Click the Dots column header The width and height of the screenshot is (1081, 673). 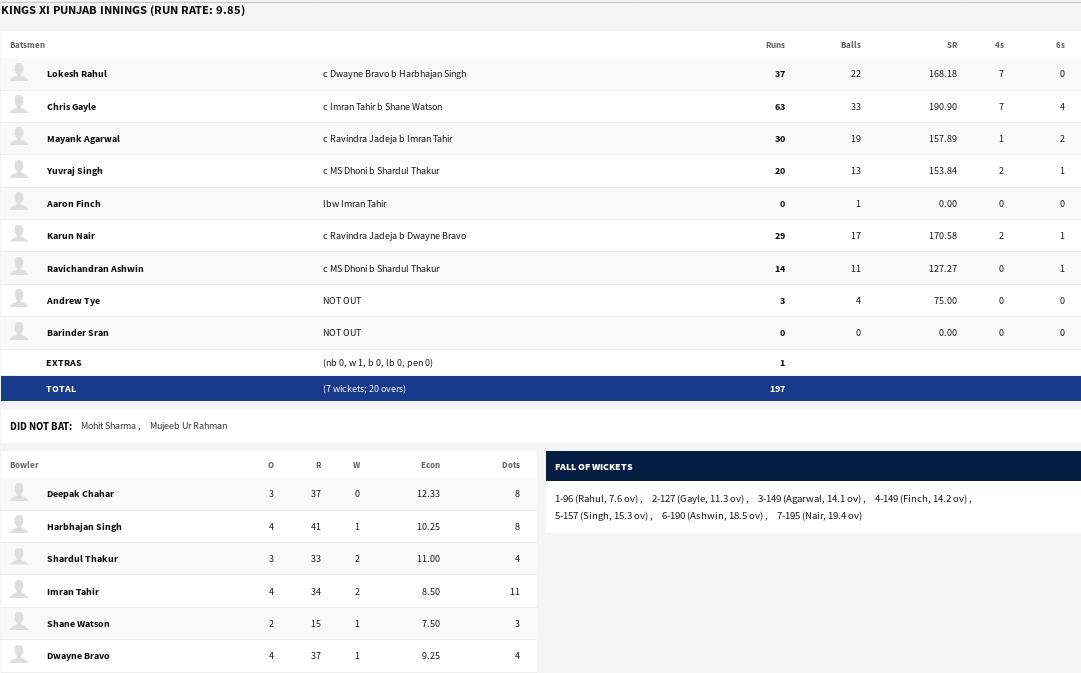(x=511, y=465)
